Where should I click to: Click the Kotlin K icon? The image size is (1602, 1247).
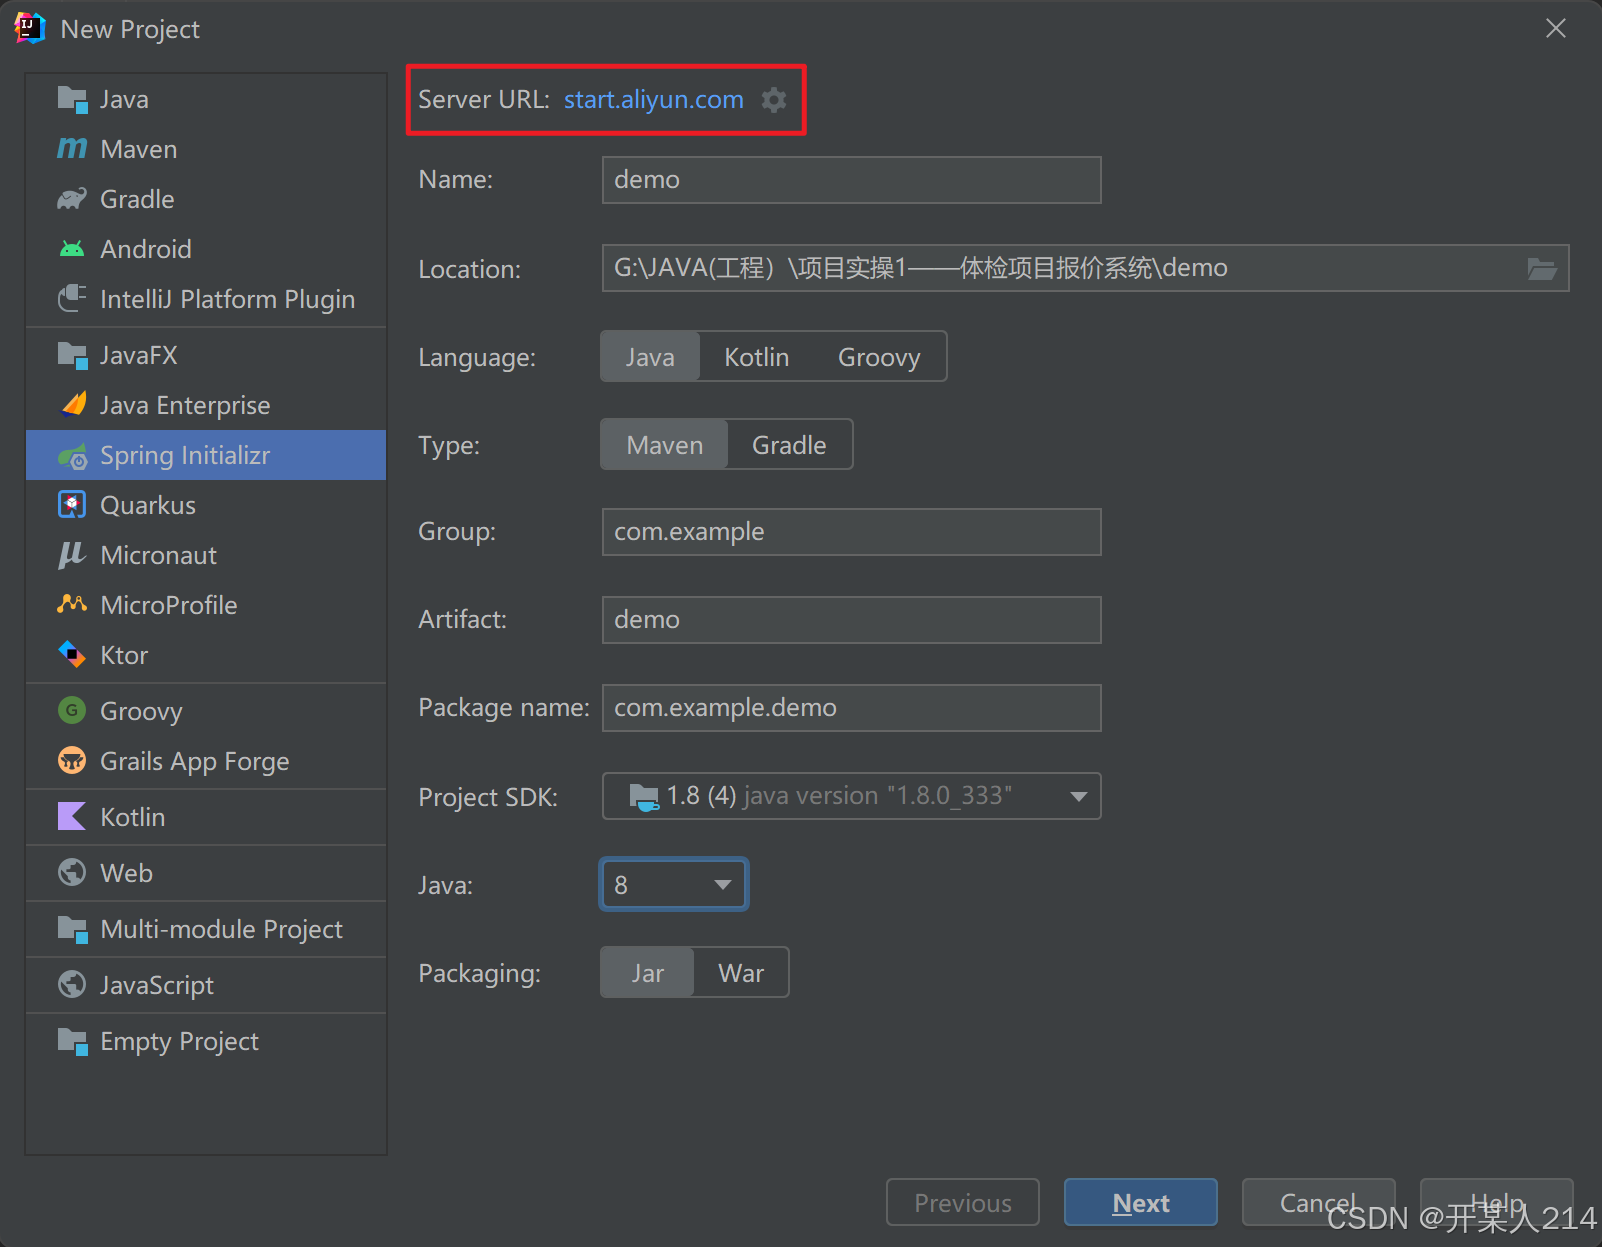click(72, 817)
